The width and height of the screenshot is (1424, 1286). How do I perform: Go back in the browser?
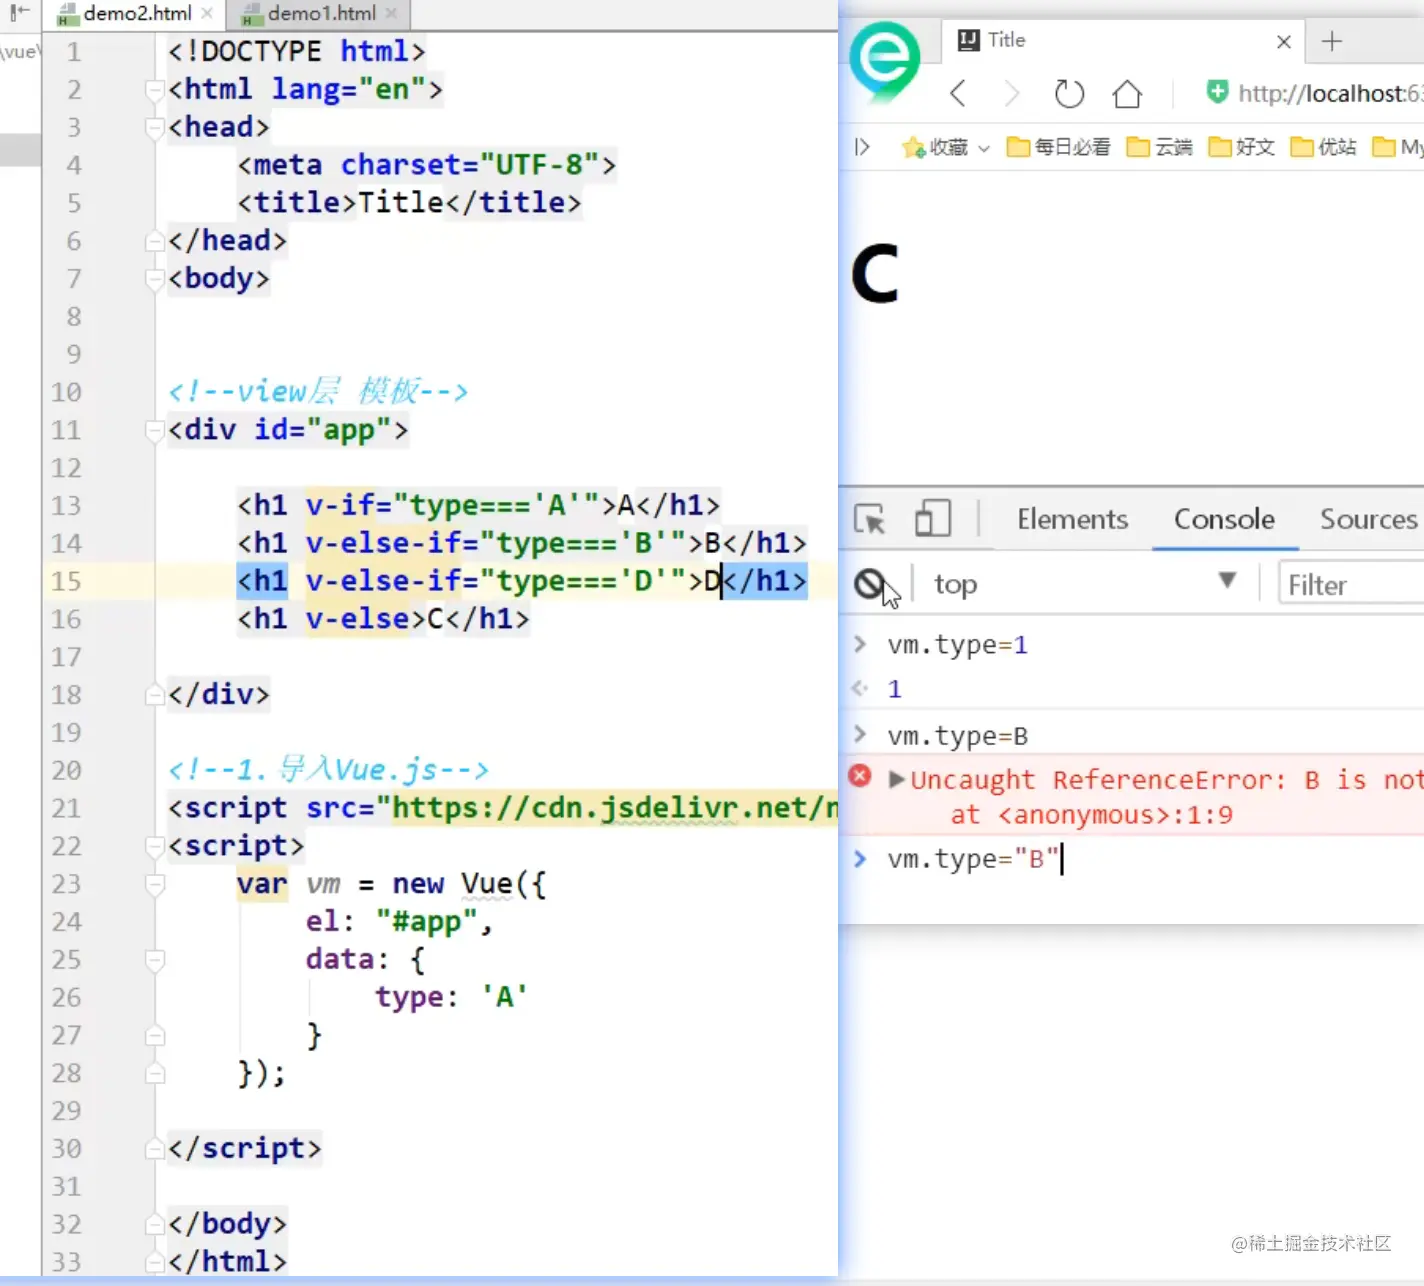coord(958,94)
